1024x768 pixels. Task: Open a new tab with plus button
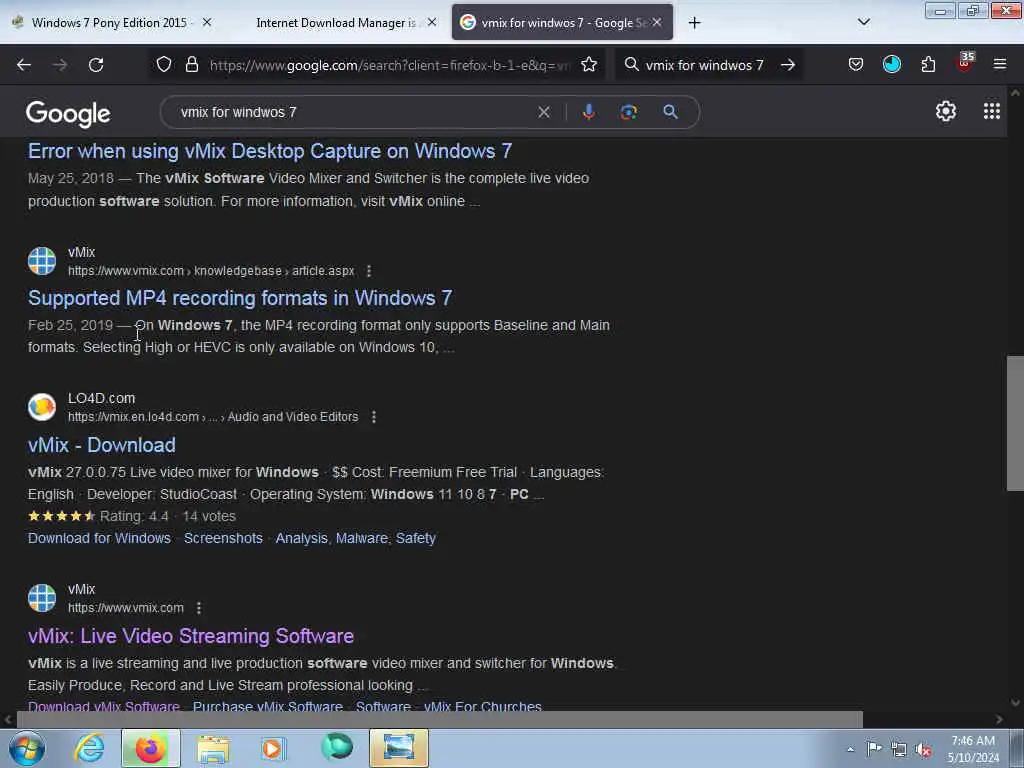[x=694, y=23]
